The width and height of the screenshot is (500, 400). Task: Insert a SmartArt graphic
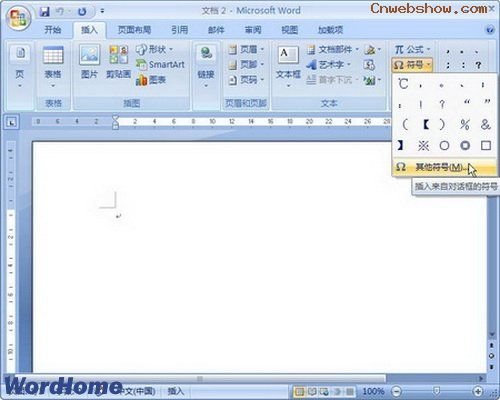160,64
